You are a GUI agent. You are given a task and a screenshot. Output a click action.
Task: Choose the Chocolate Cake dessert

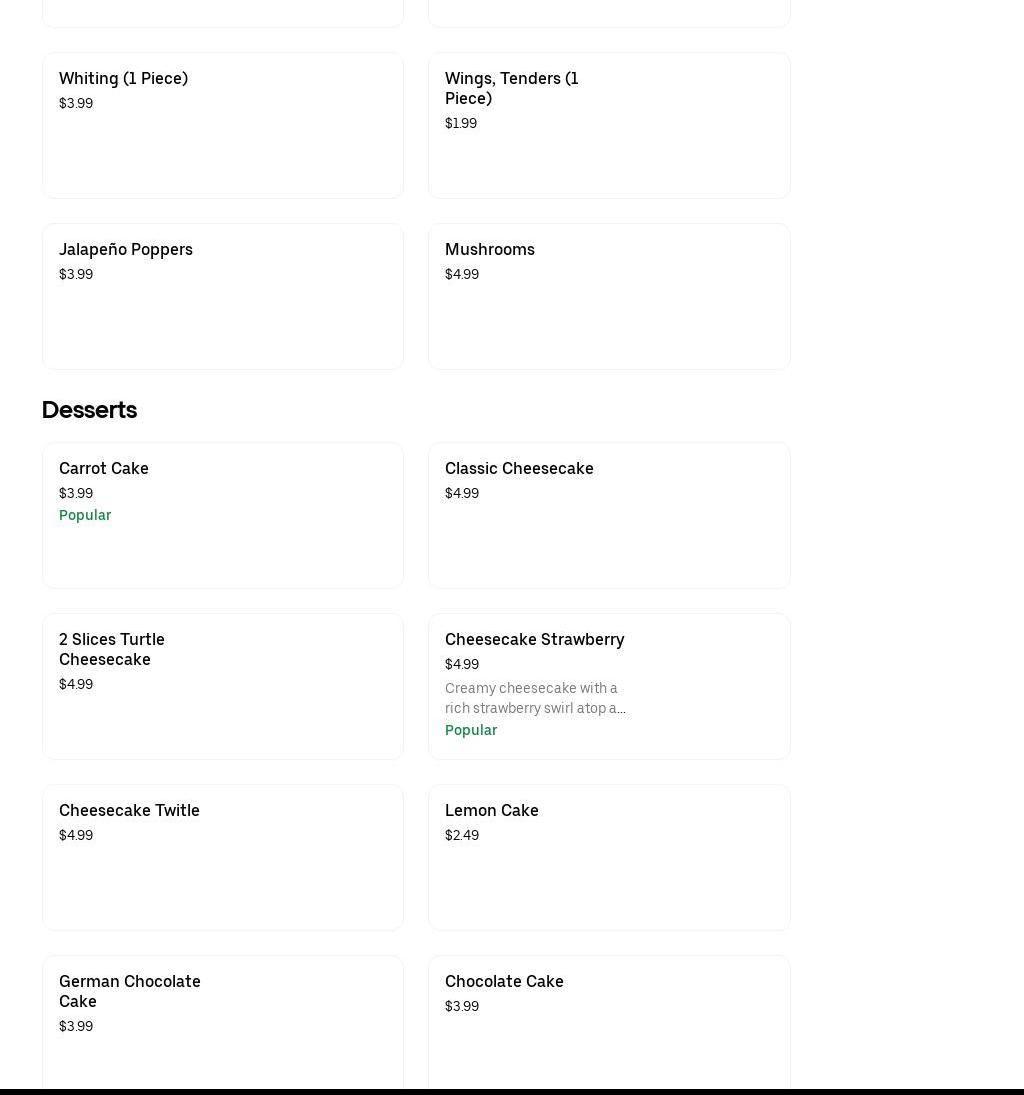click(609, 1022)
